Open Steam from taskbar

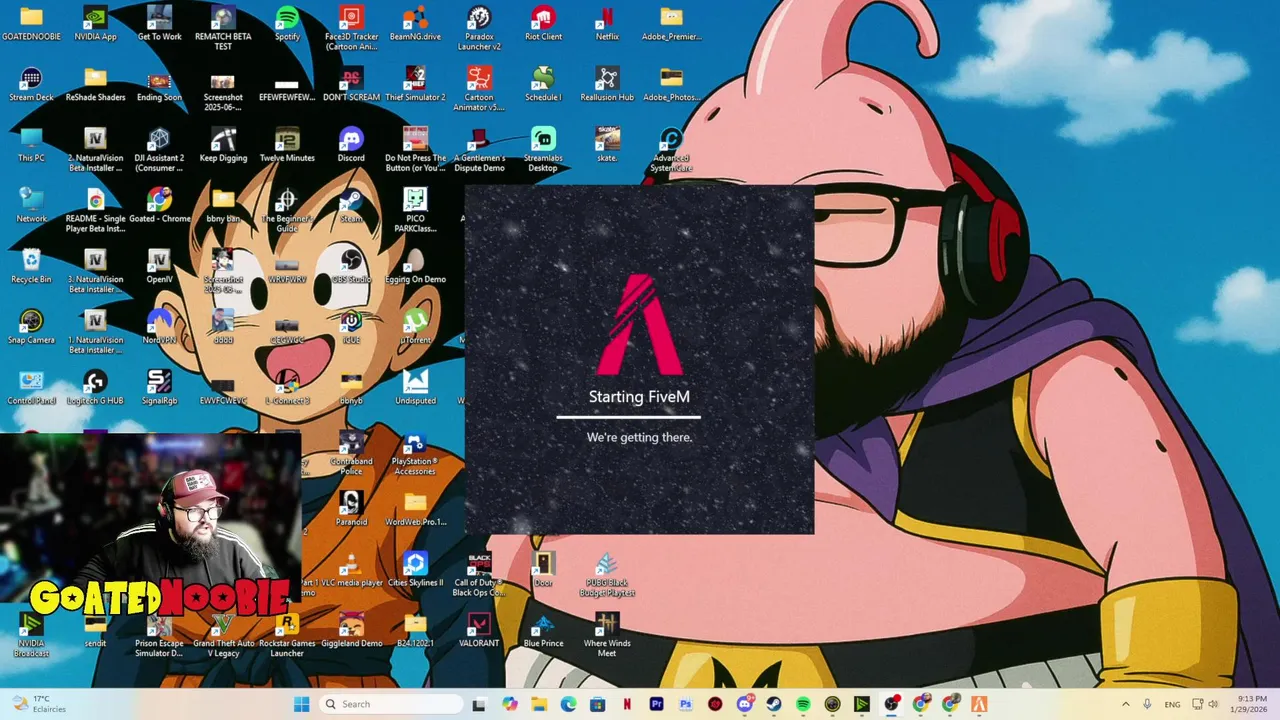(774, 704)
